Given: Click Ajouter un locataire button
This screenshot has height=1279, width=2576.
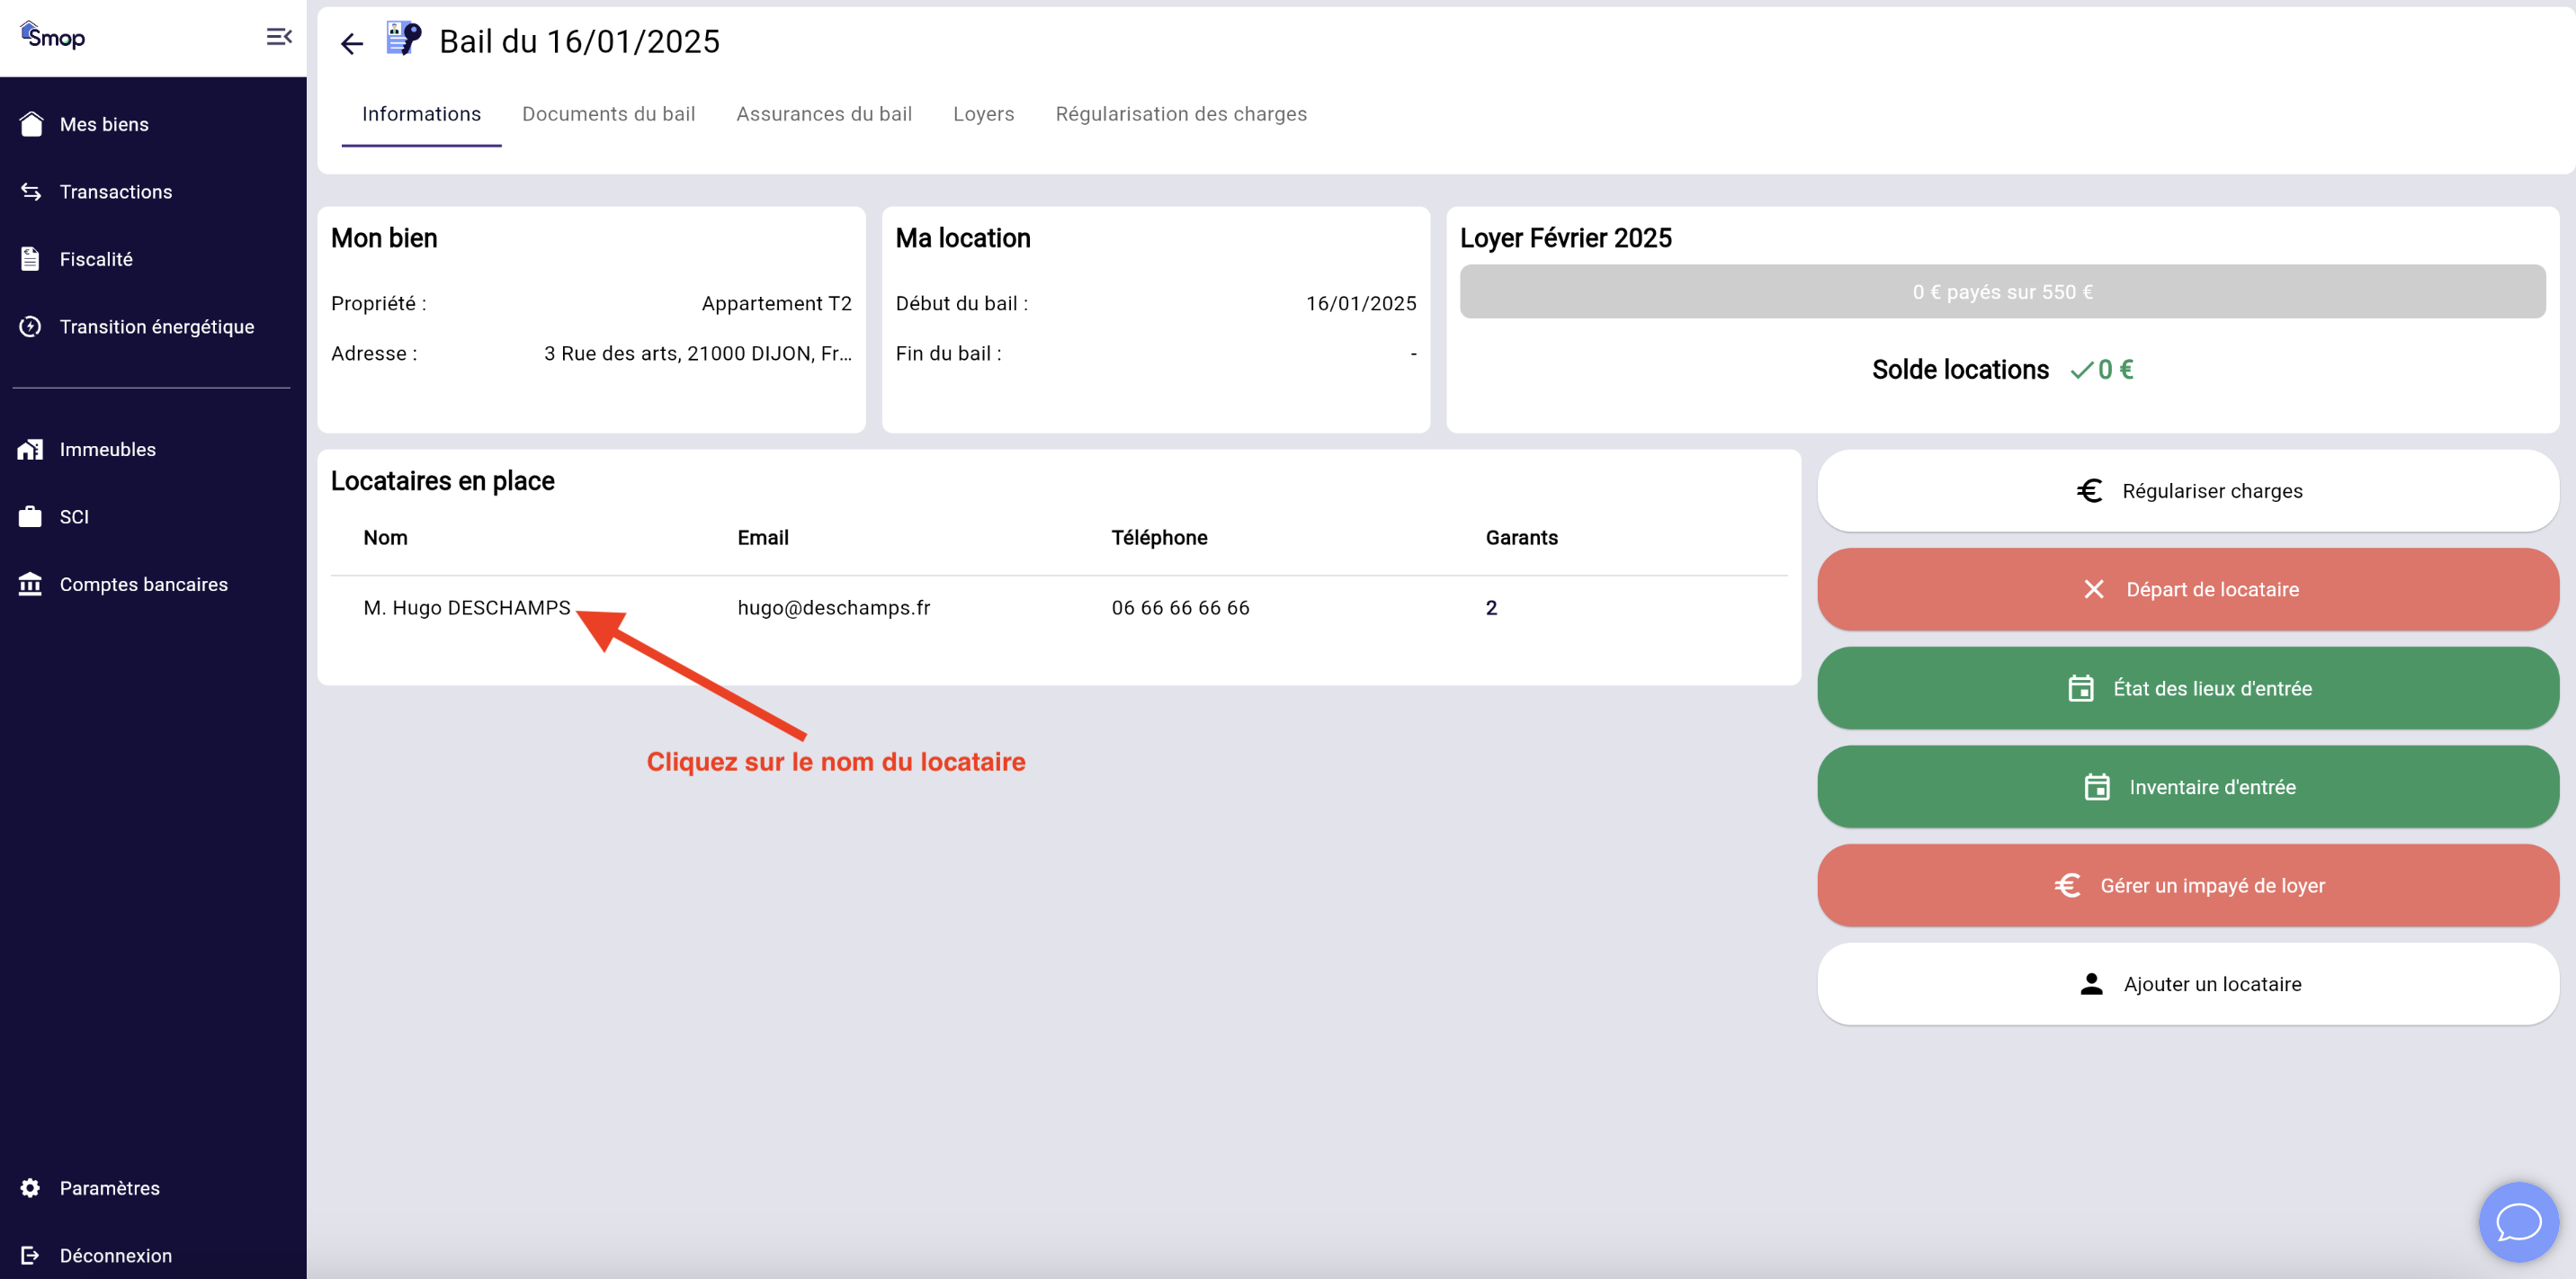Looking at the screenshot, I should click(2187, 983).
